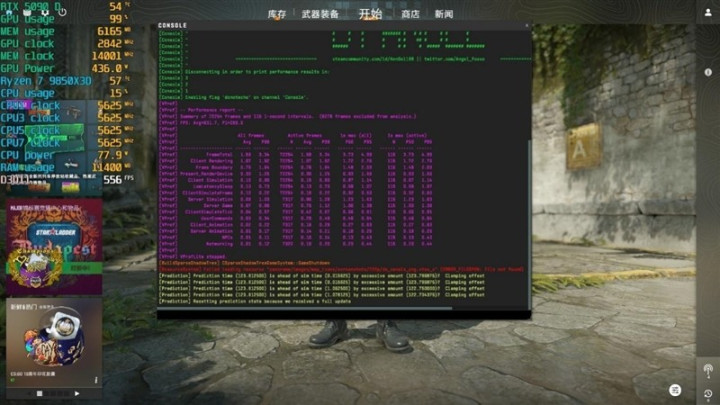Click the 'RAM usage' overlay label
The width and height of the screenshot is (720, 405).
click(x=28, y=168)
